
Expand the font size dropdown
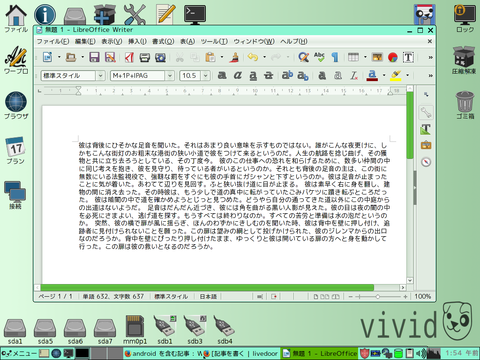point(206,76)
